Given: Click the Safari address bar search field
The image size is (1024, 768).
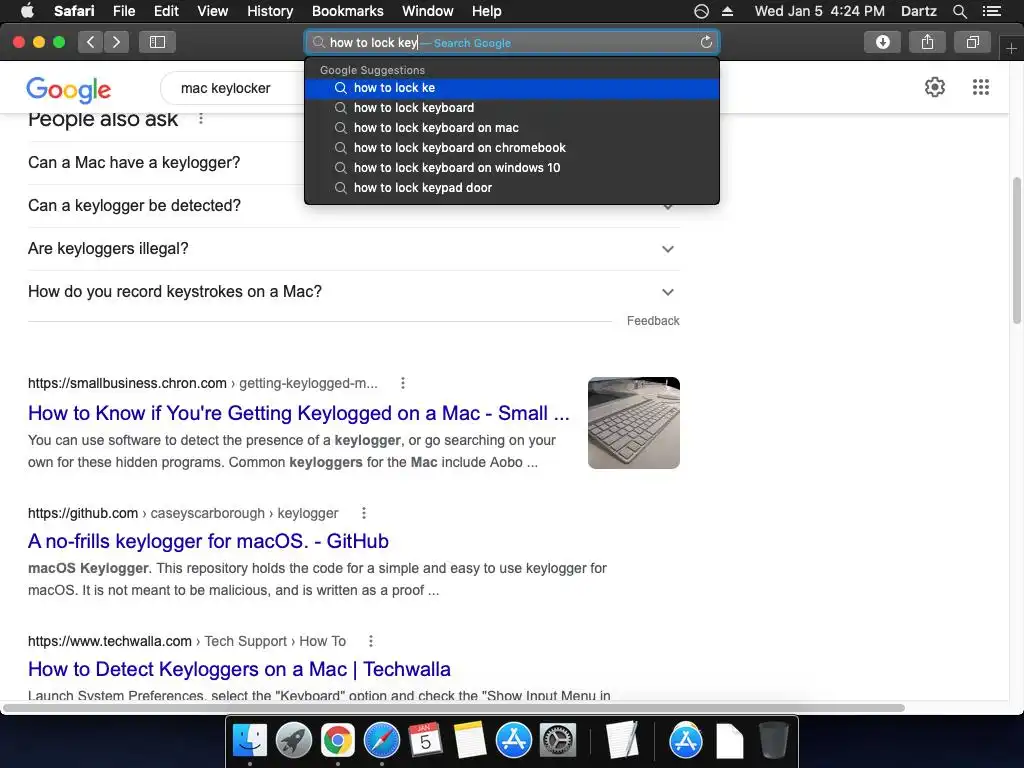Looking at the screenshot, I should point(512,42).
